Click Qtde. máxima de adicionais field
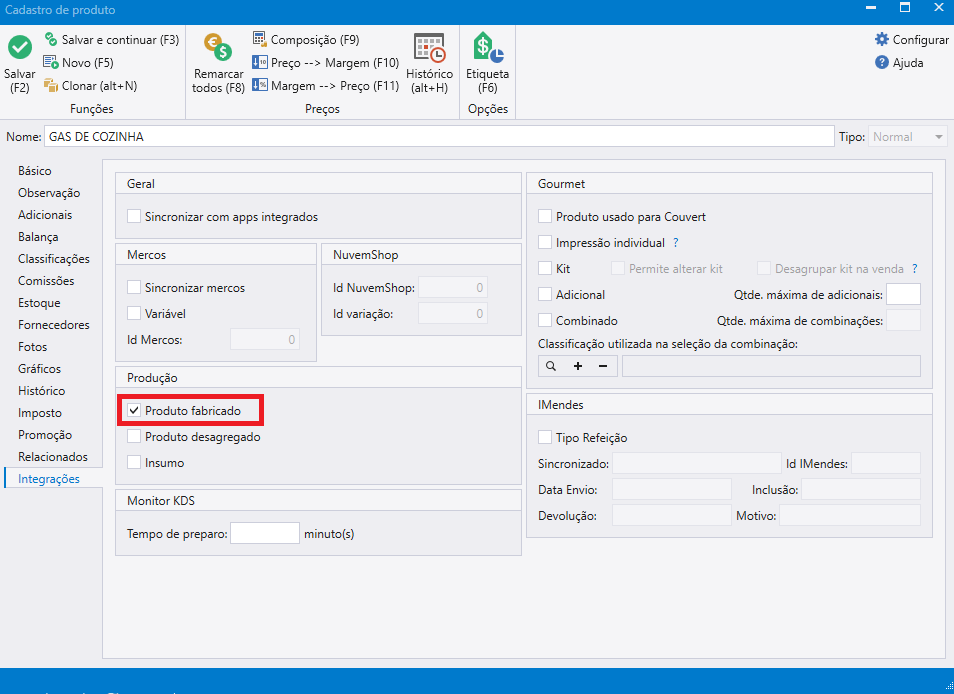Screen dimensions: 954x694 click(x=903, y=294)
